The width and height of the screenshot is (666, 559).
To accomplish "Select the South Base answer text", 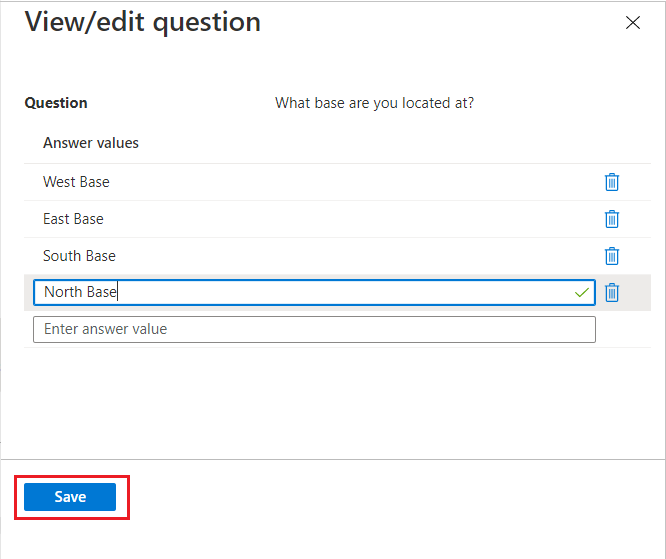I will point(79,256).
